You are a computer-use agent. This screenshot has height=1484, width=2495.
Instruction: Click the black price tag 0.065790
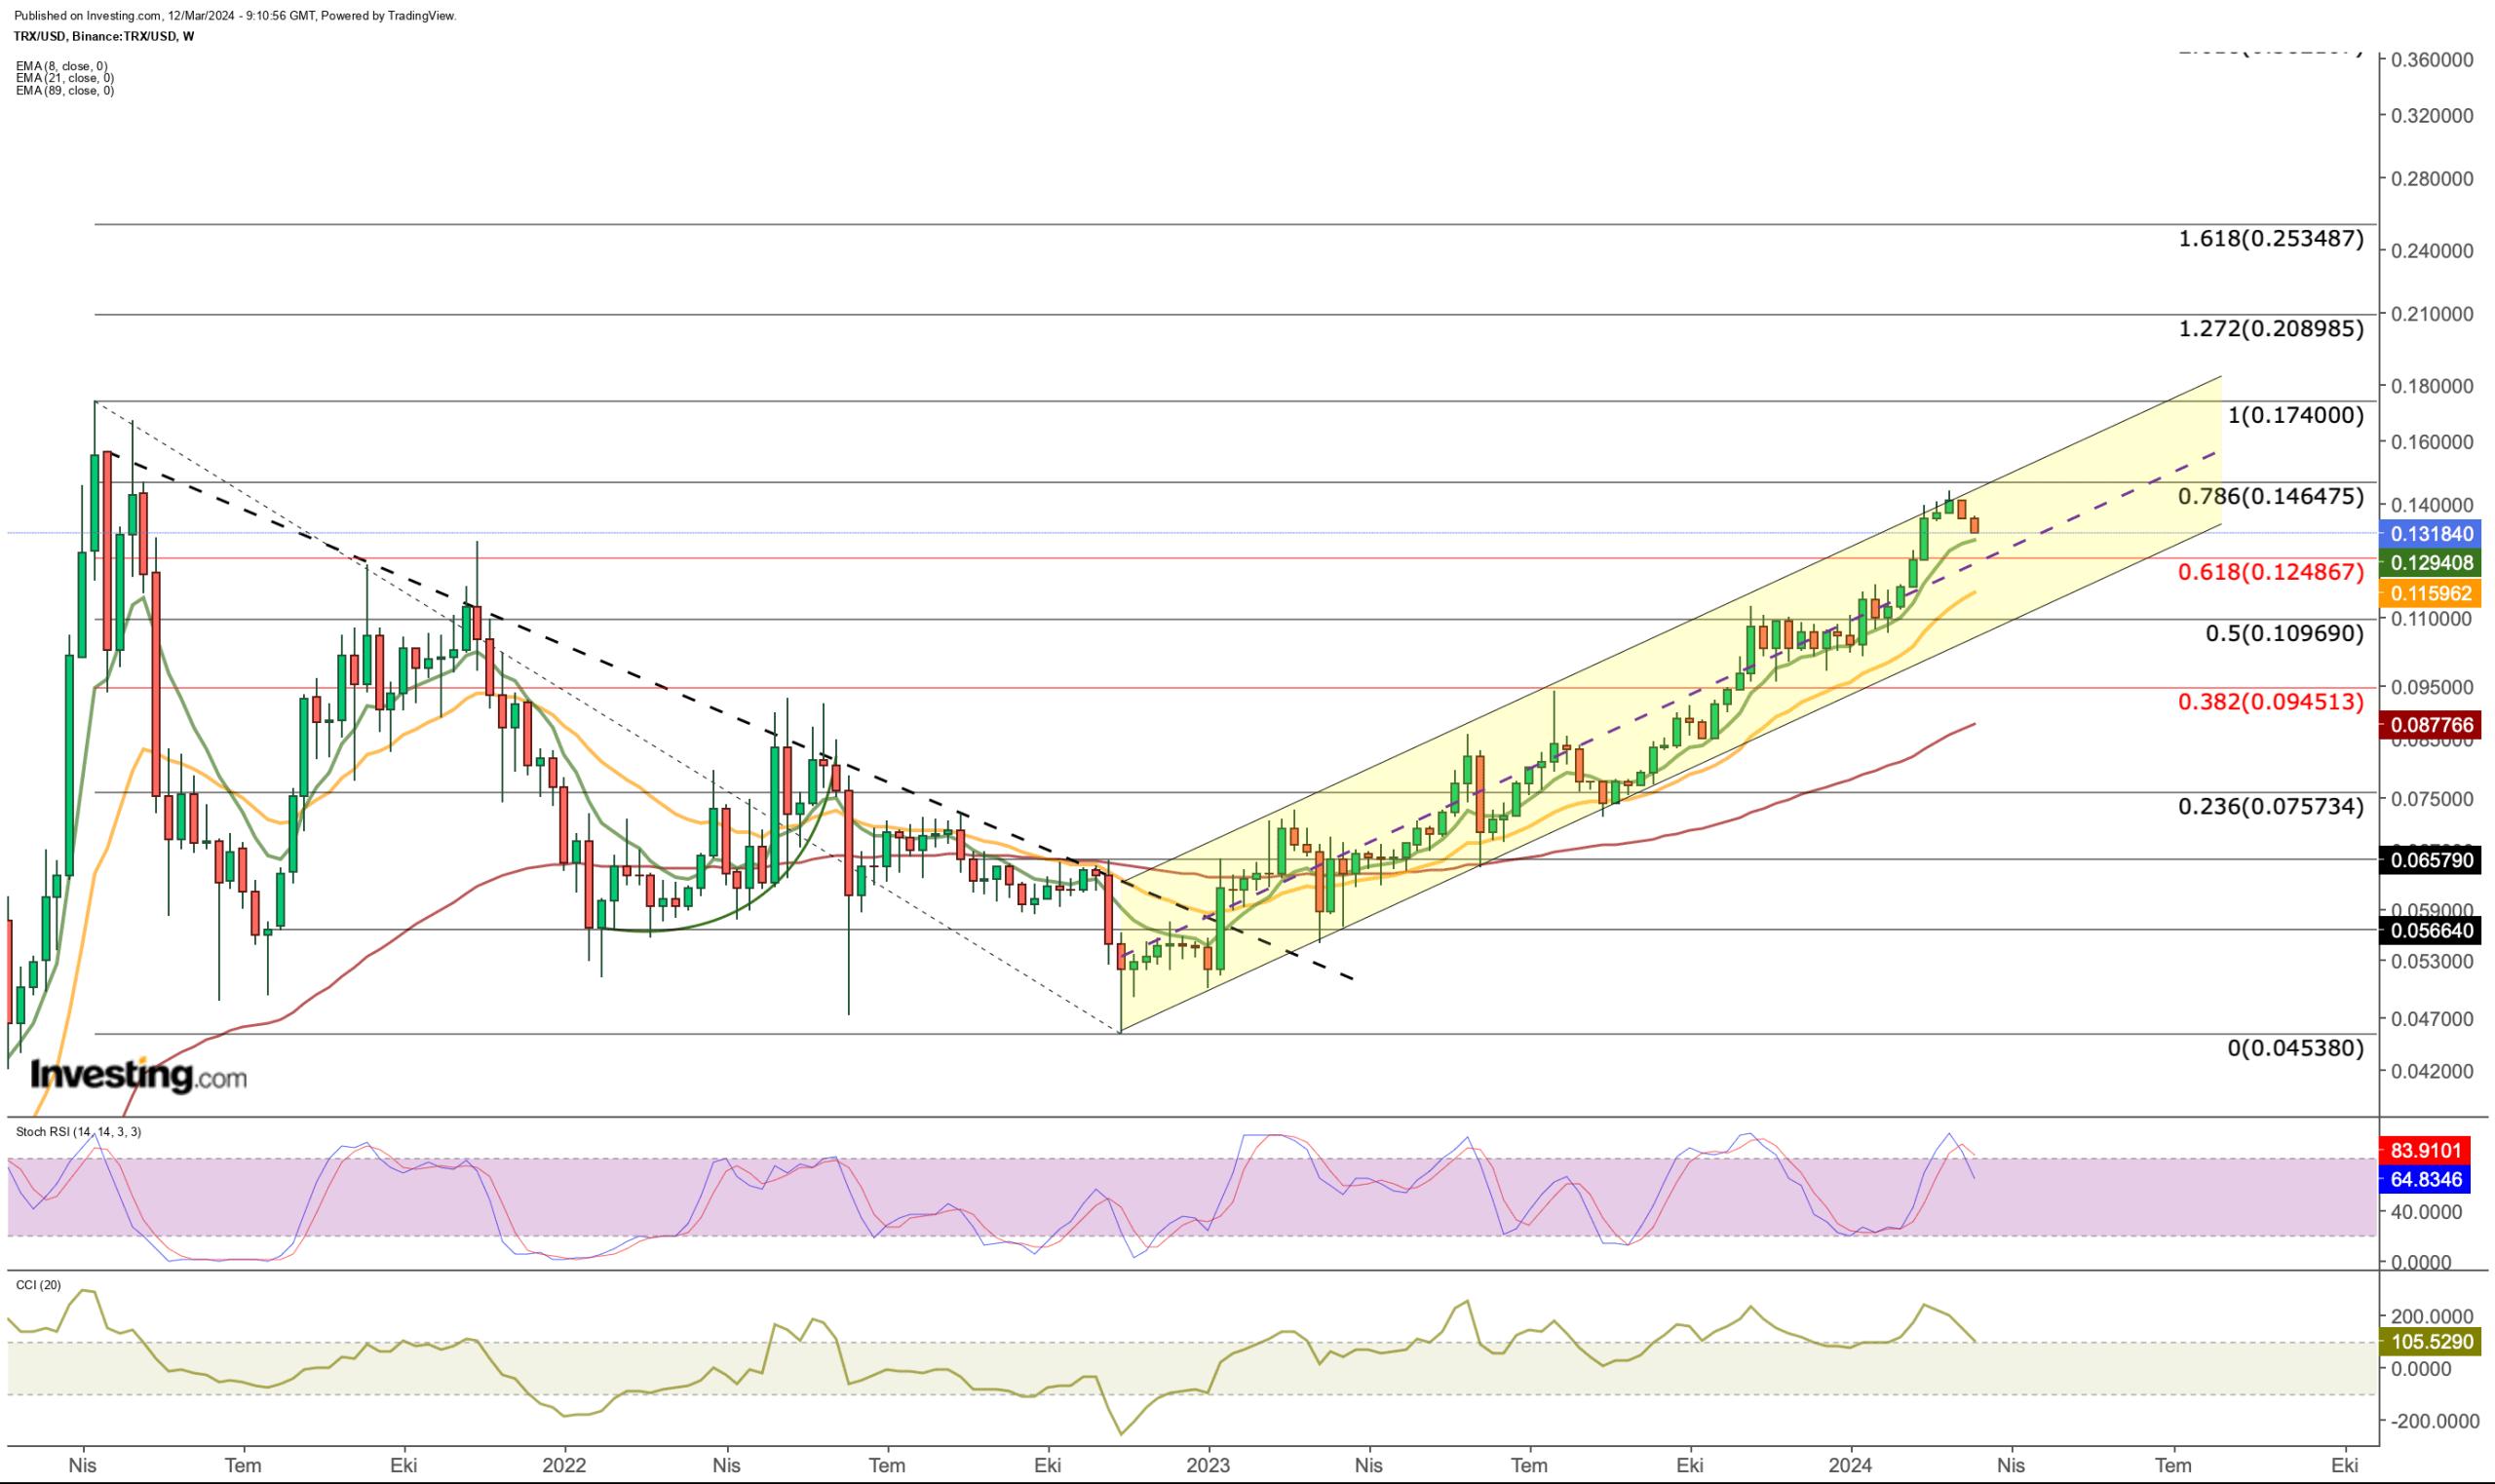2430,860
